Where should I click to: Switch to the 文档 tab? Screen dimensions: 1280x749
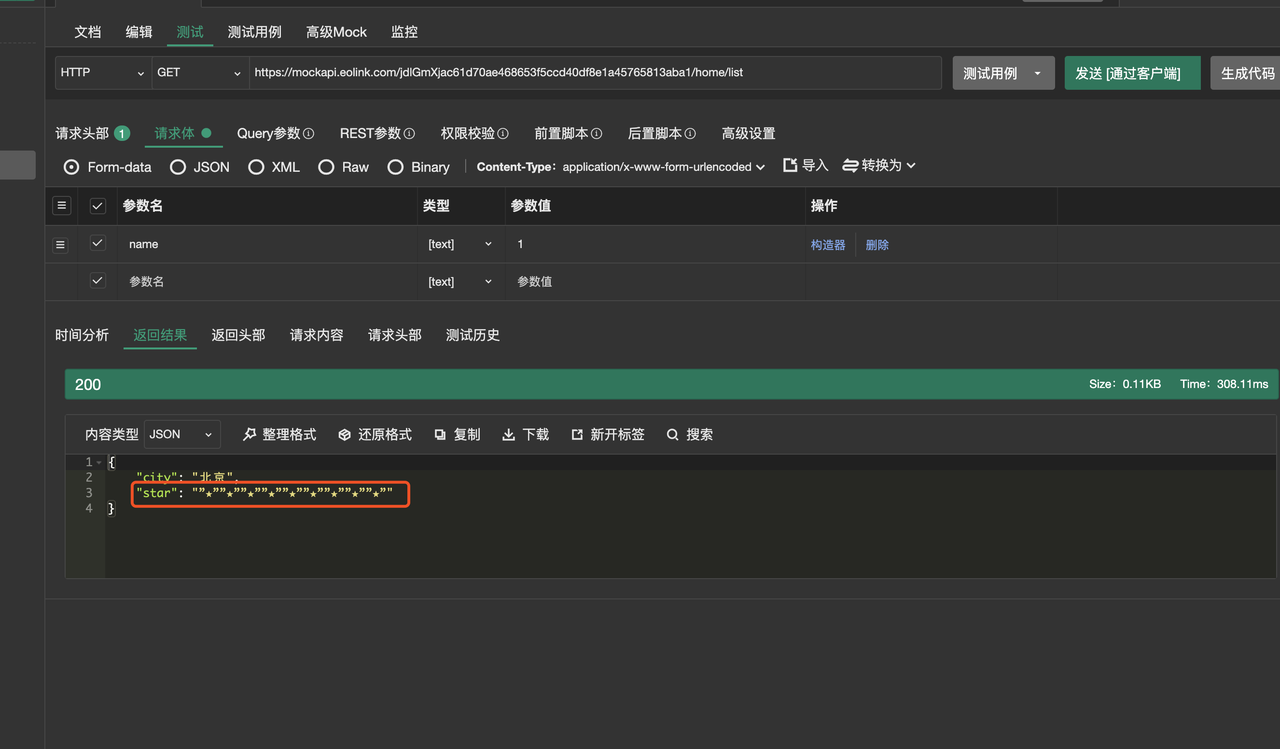pos(88,32)
